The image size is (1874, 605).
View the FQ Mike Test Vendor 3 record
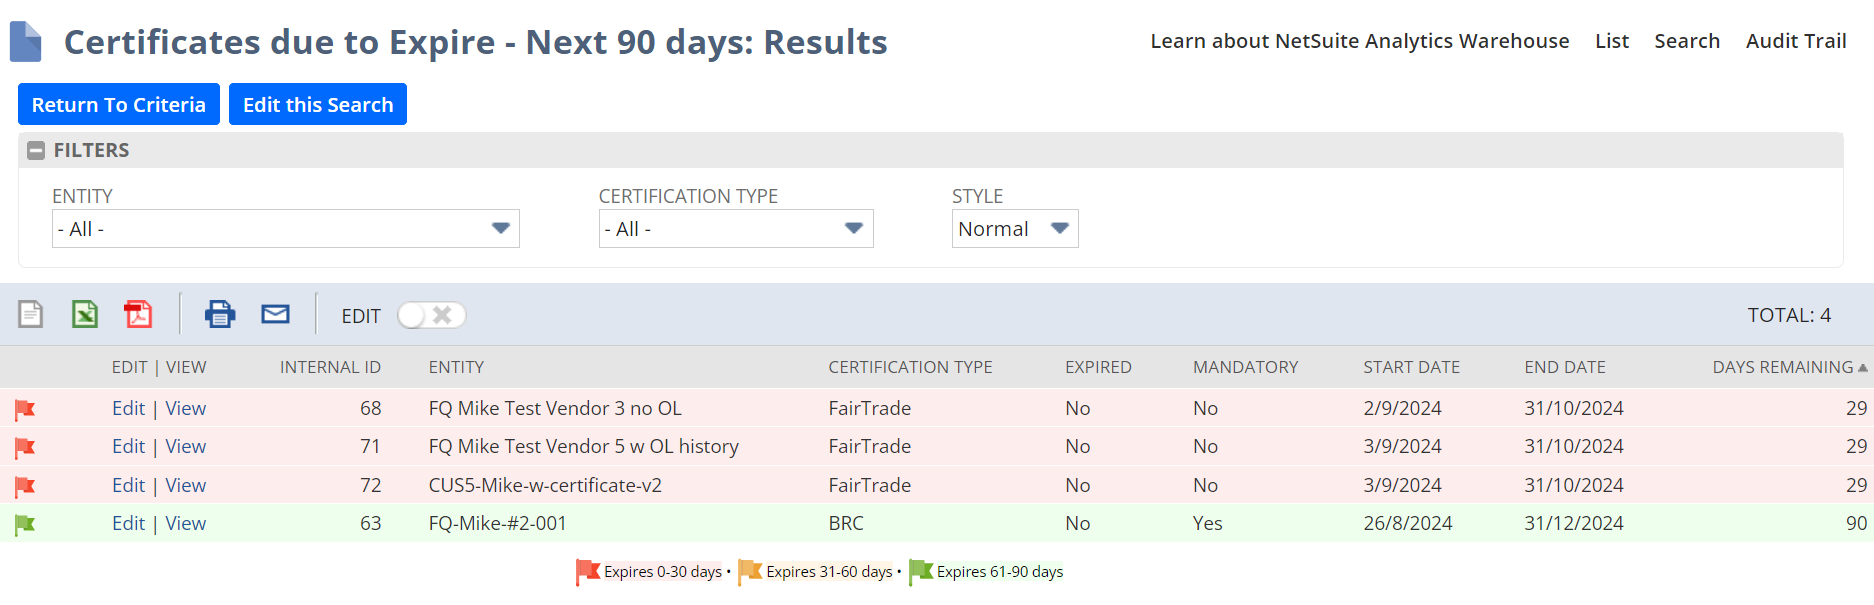tap(186, 408)
